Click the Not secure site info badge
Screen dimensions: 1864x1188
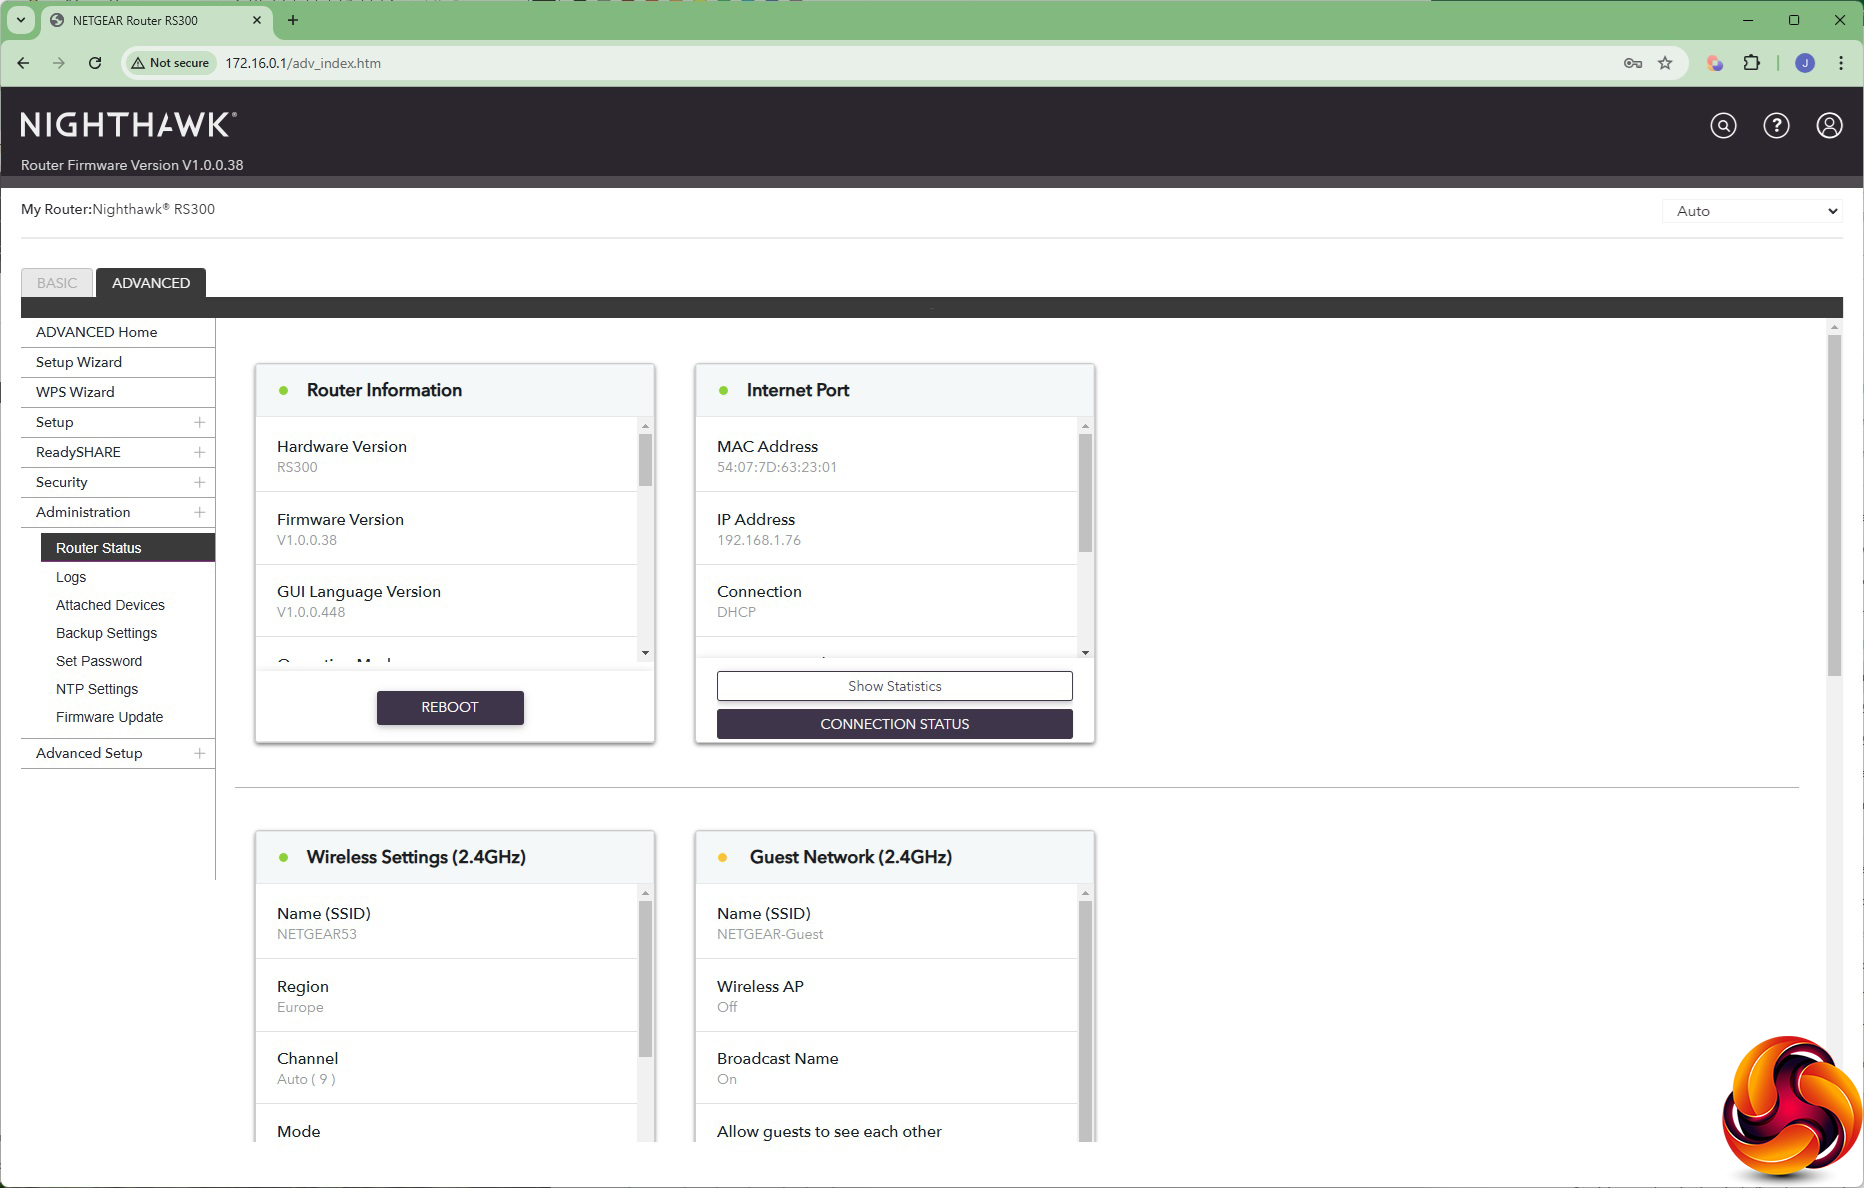pos(170,63)
